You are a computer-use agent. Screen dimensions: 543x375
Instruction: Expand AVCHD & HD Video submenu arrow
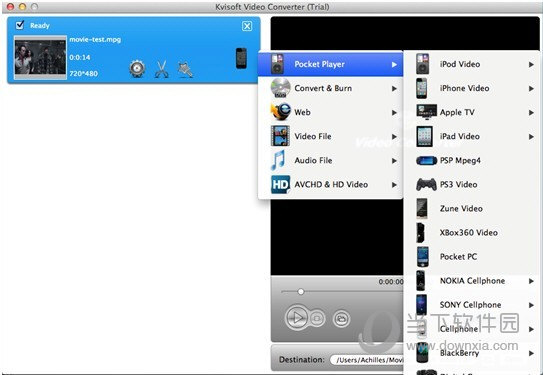pyautogui.click(x=394, y=185)
